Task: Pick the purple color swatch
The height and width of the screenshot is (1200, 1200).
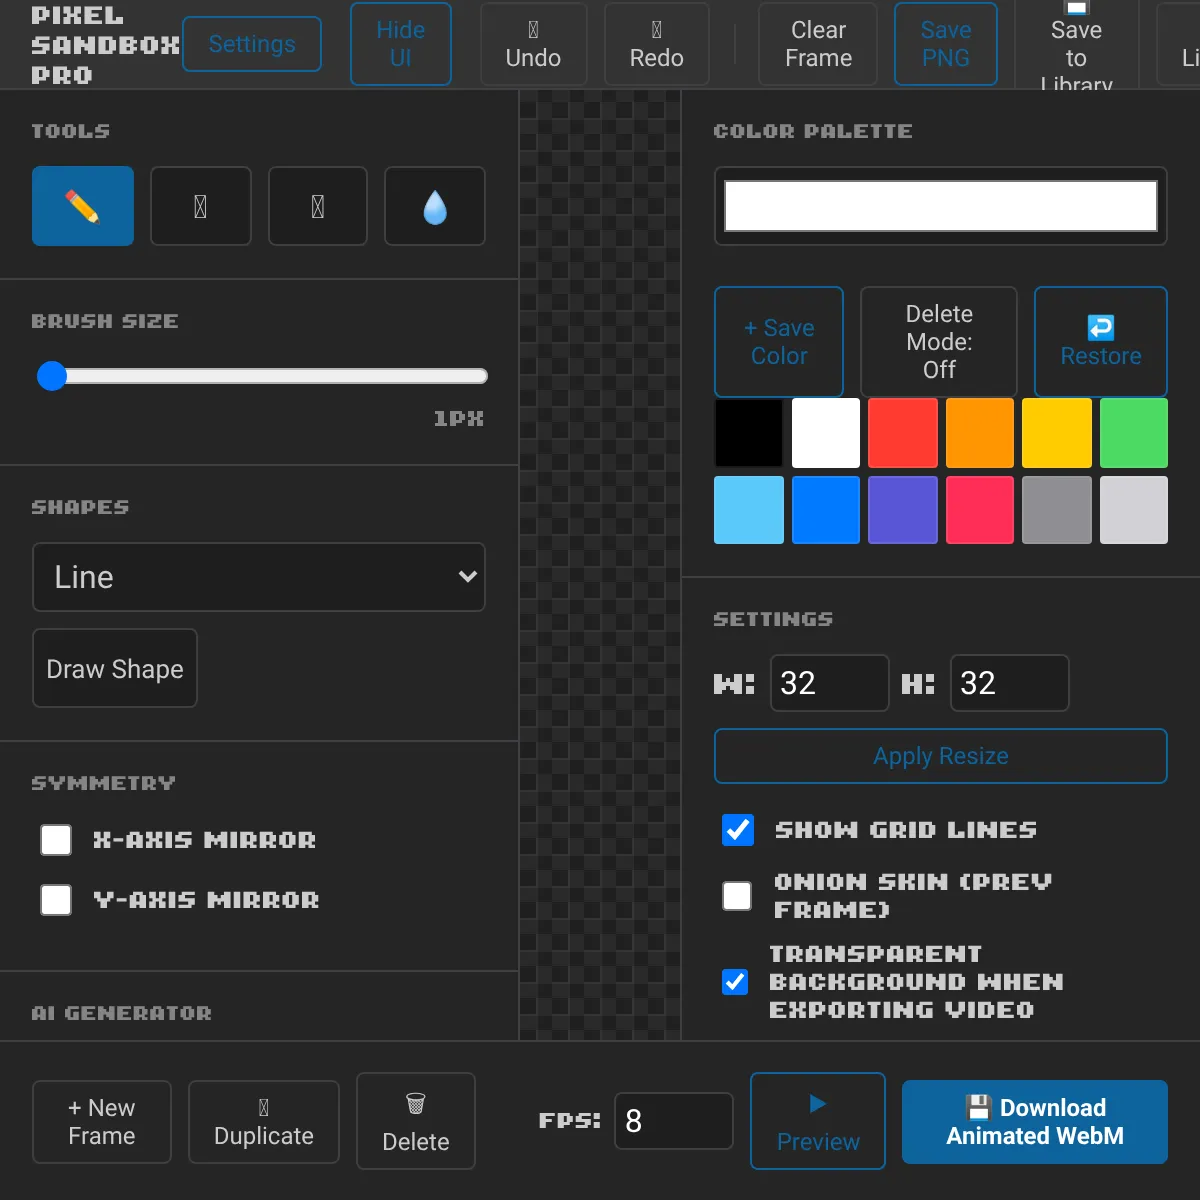Action: [903, 510]
